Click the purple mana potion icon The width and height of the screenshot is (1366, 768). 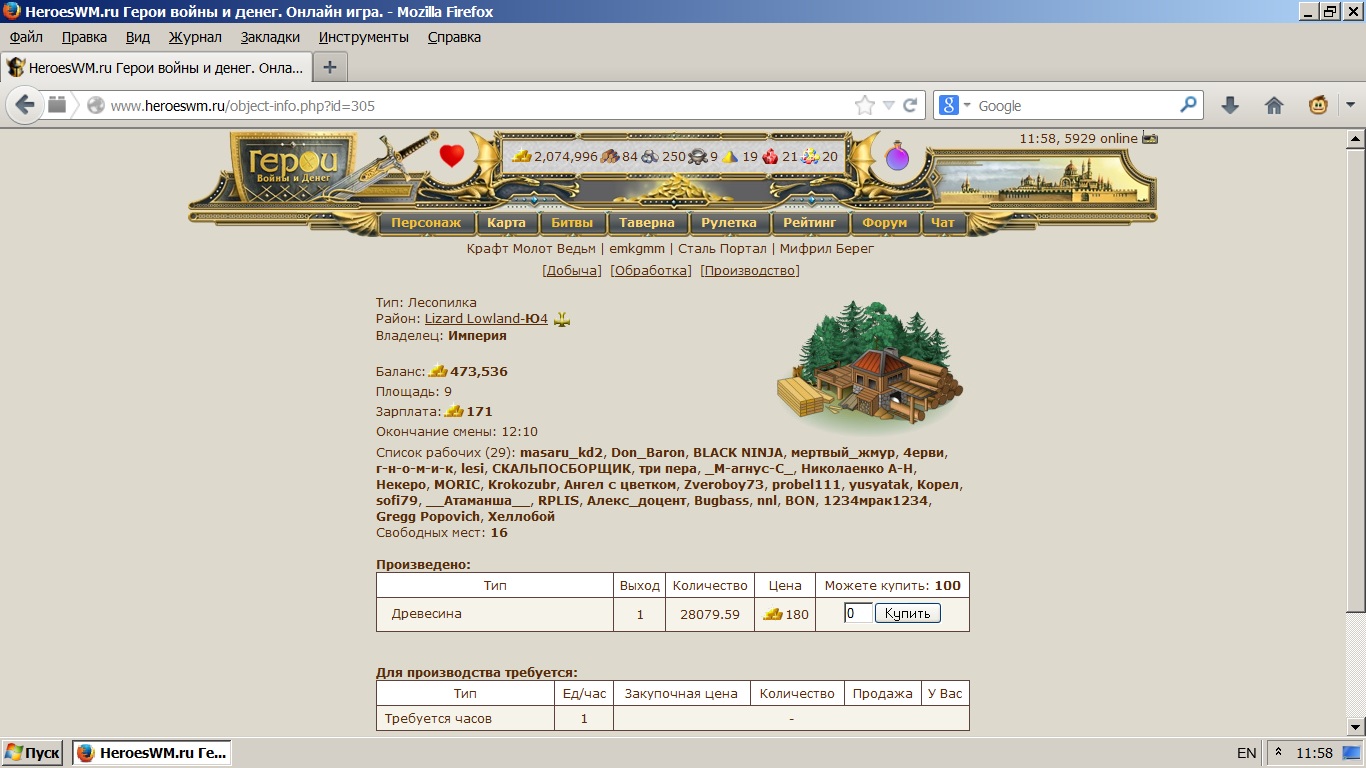pos(897,156)
